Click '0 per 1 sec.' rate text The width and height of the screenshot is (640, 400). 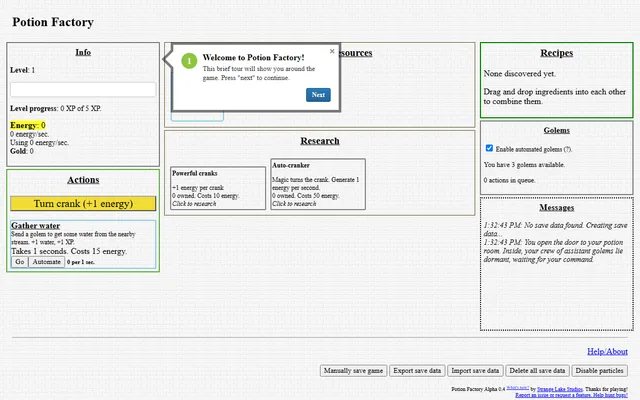(81, 262)
